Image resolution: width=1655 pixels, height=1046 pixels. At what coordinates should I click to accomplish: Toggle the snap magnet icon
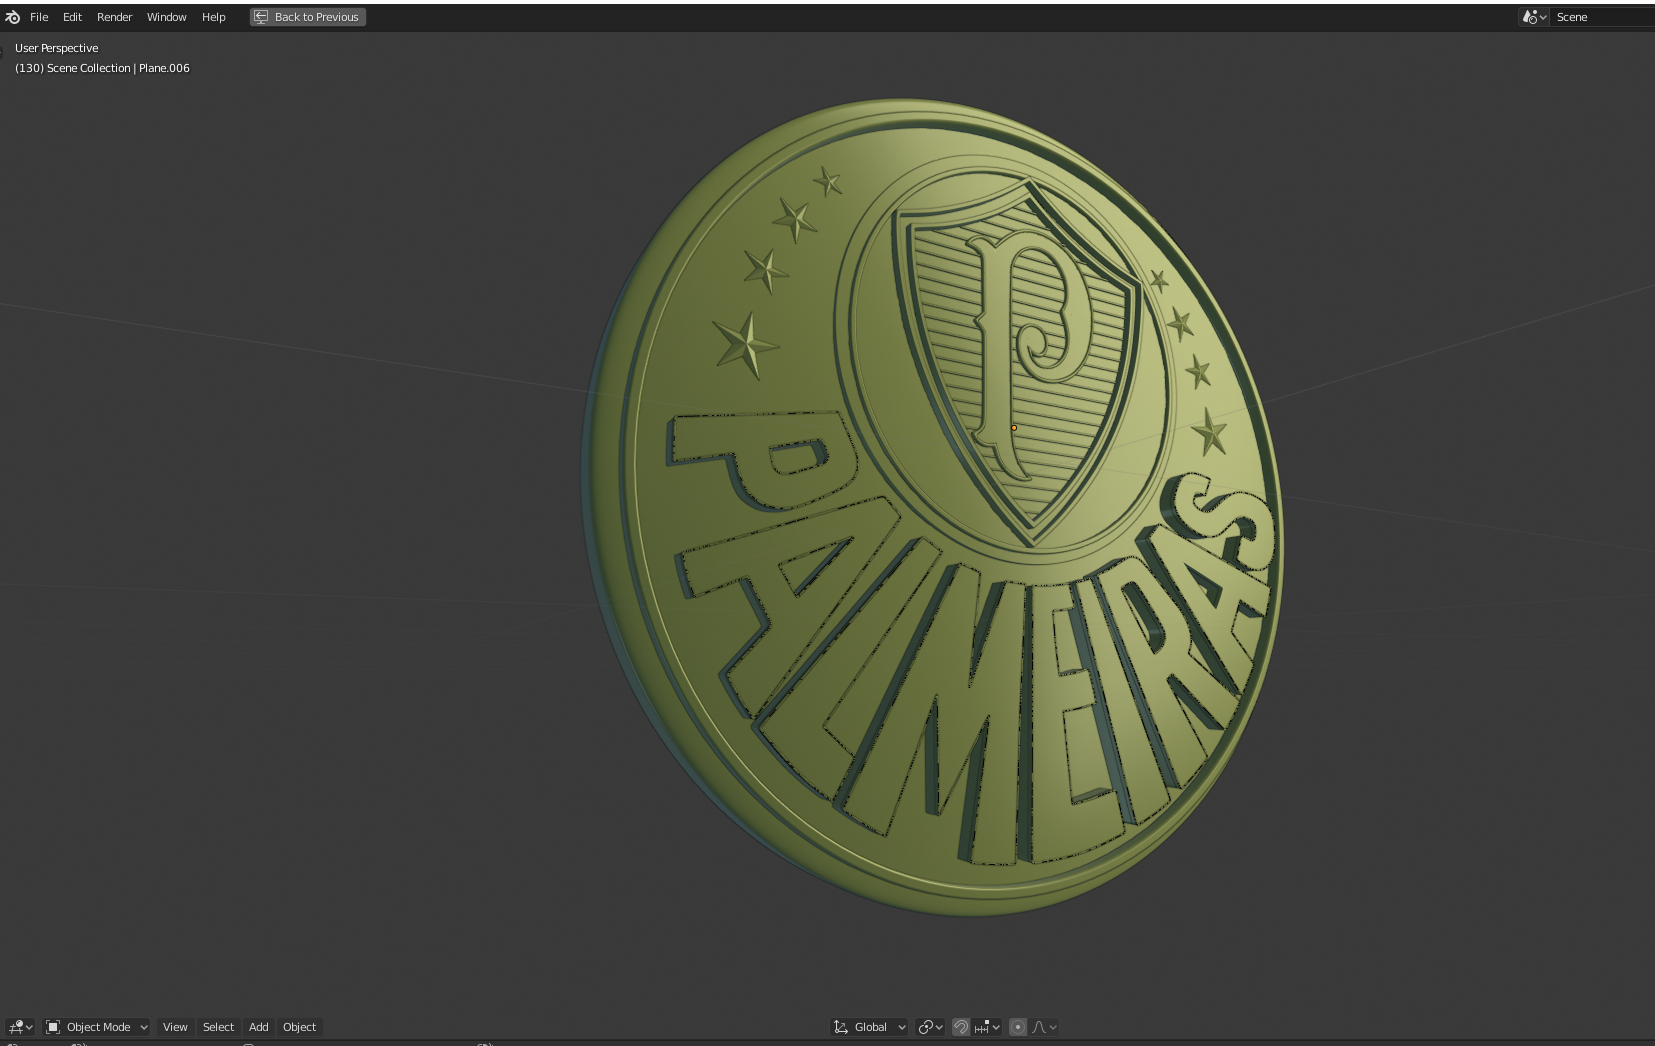(x=961, y=1027)
